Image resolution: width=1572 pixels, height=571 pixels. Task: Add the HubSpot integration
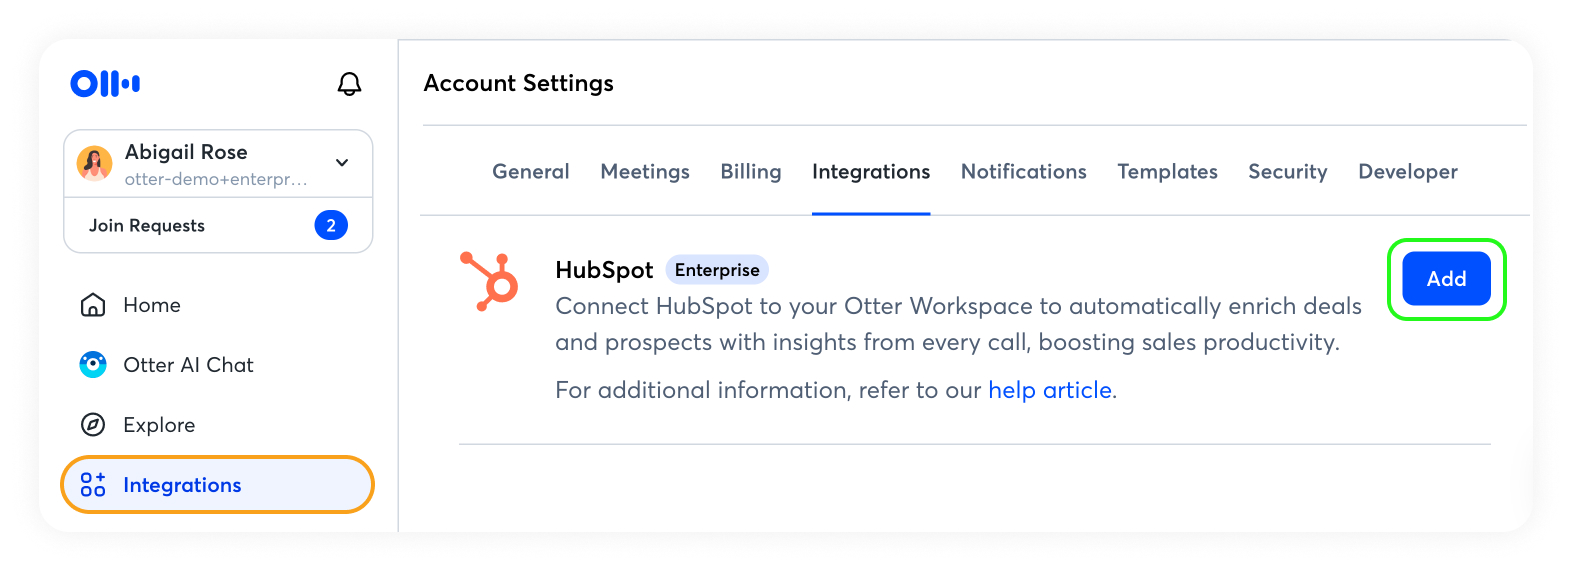(1446, 279)
